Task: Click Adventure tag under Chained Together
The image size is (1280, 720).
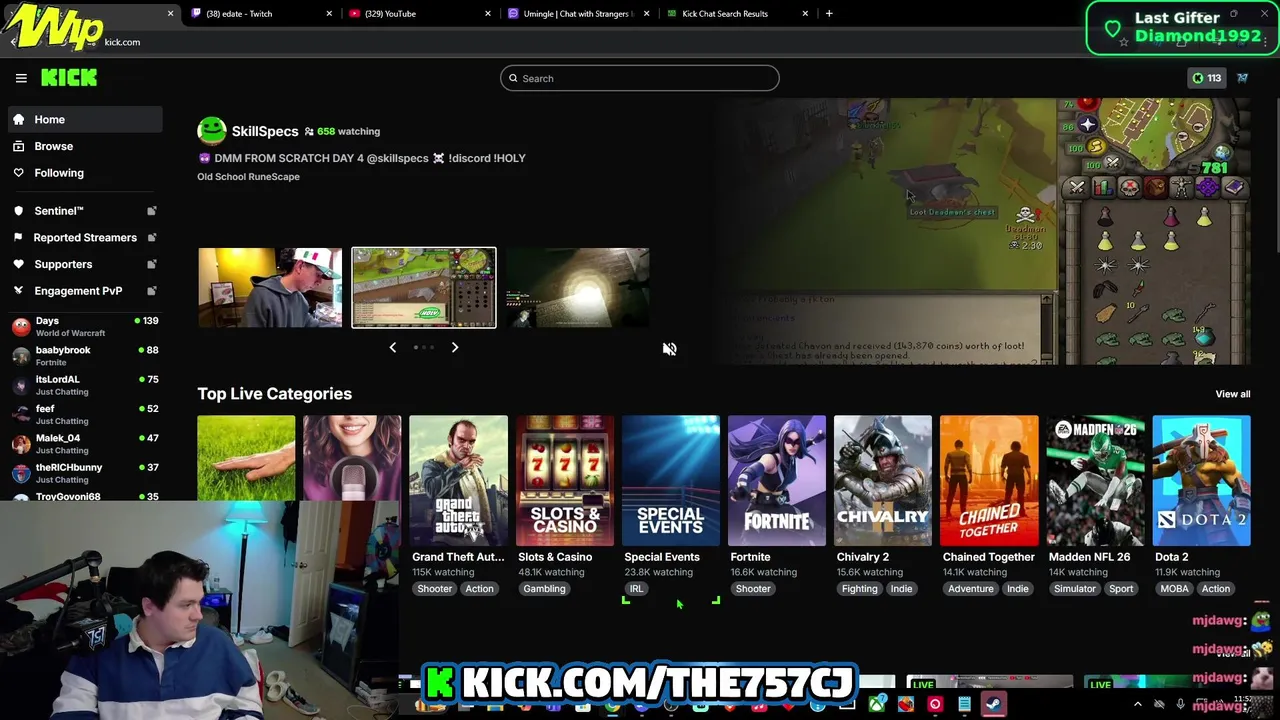Action: [971, 589]
